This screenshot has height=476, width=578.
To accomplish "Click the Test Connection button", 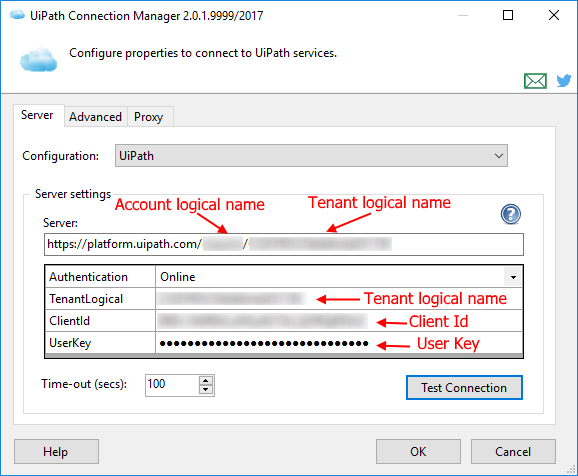I will (x=464, y=388).
